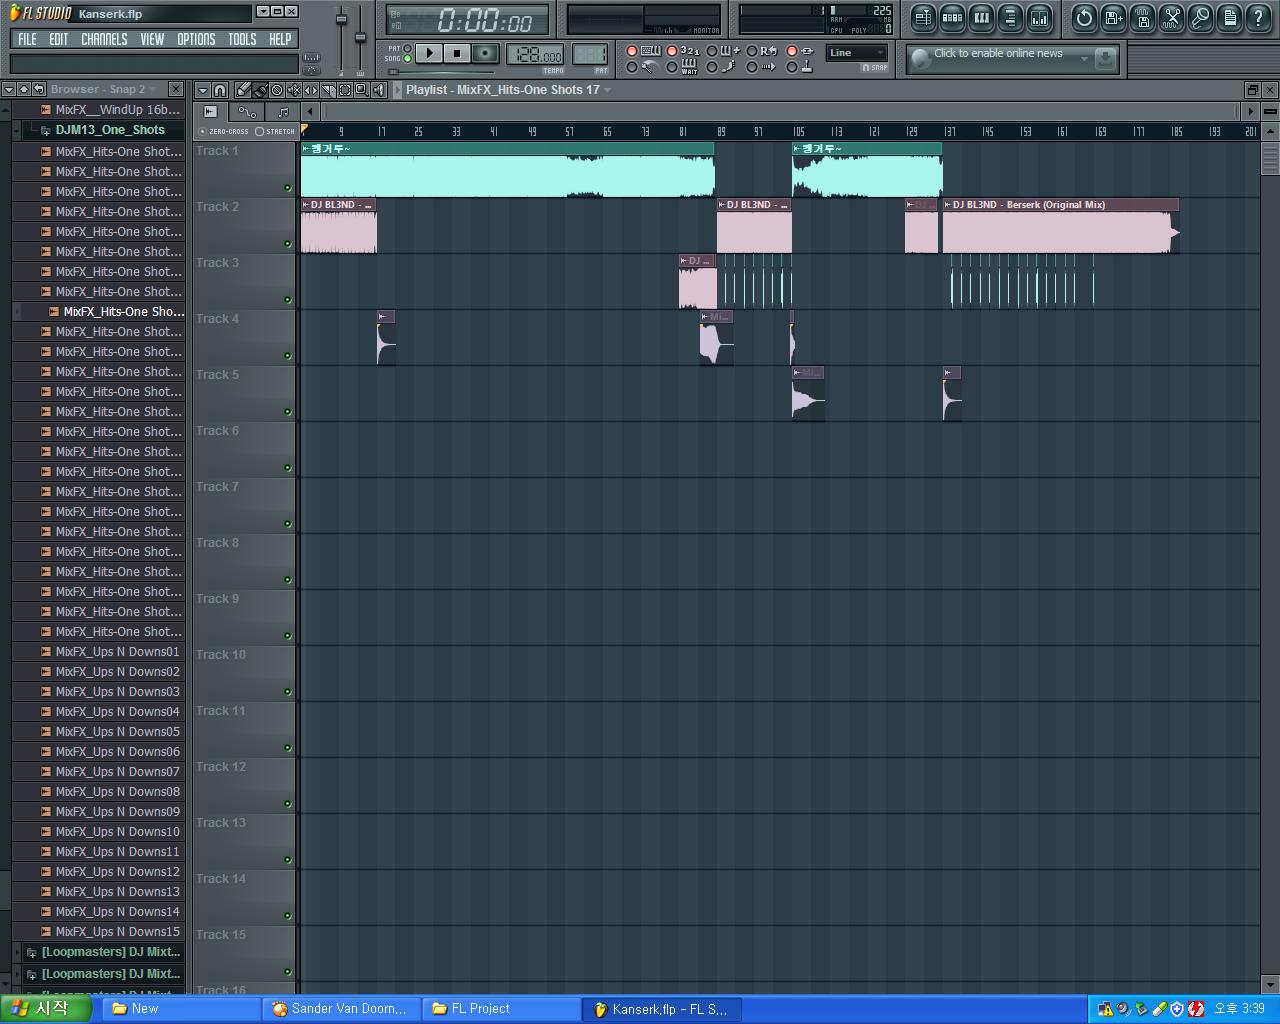Enable the STRETCH radio option
This screenshot has width=1280, height=1024.
pyautogui.click(x=260, y=131)
